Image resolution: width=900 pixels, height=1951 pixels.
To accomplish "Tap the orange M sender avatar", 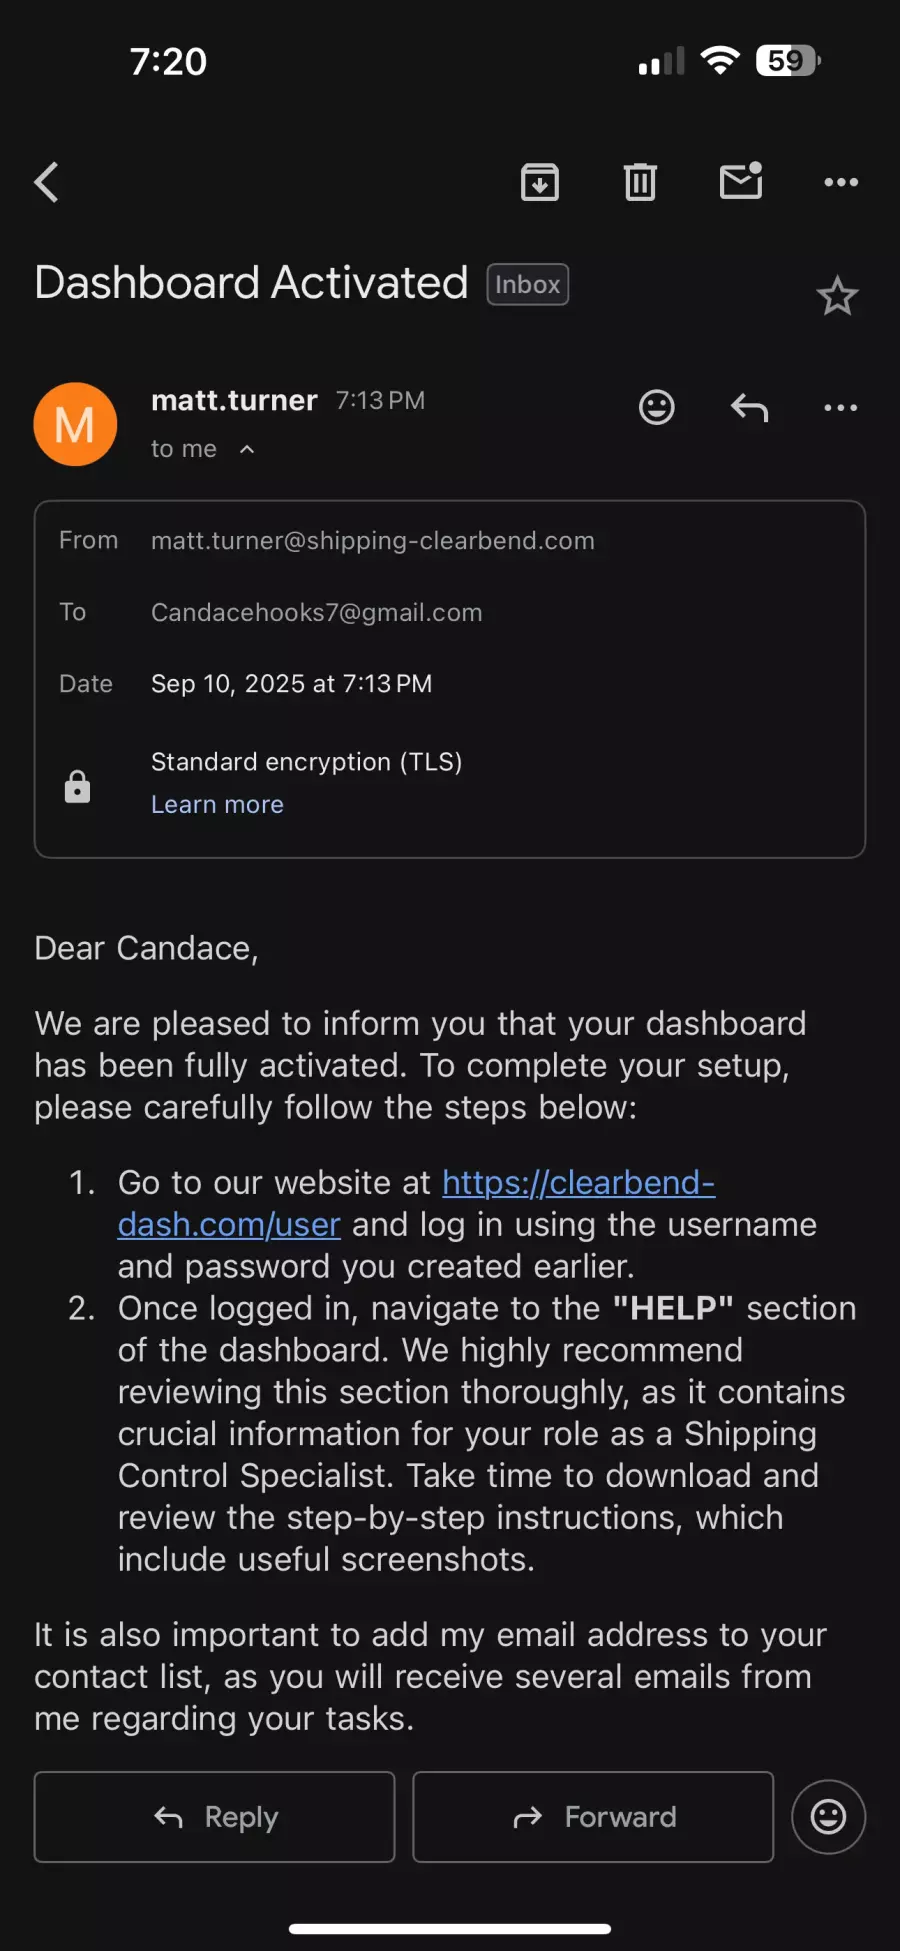I will click(75, 424).
